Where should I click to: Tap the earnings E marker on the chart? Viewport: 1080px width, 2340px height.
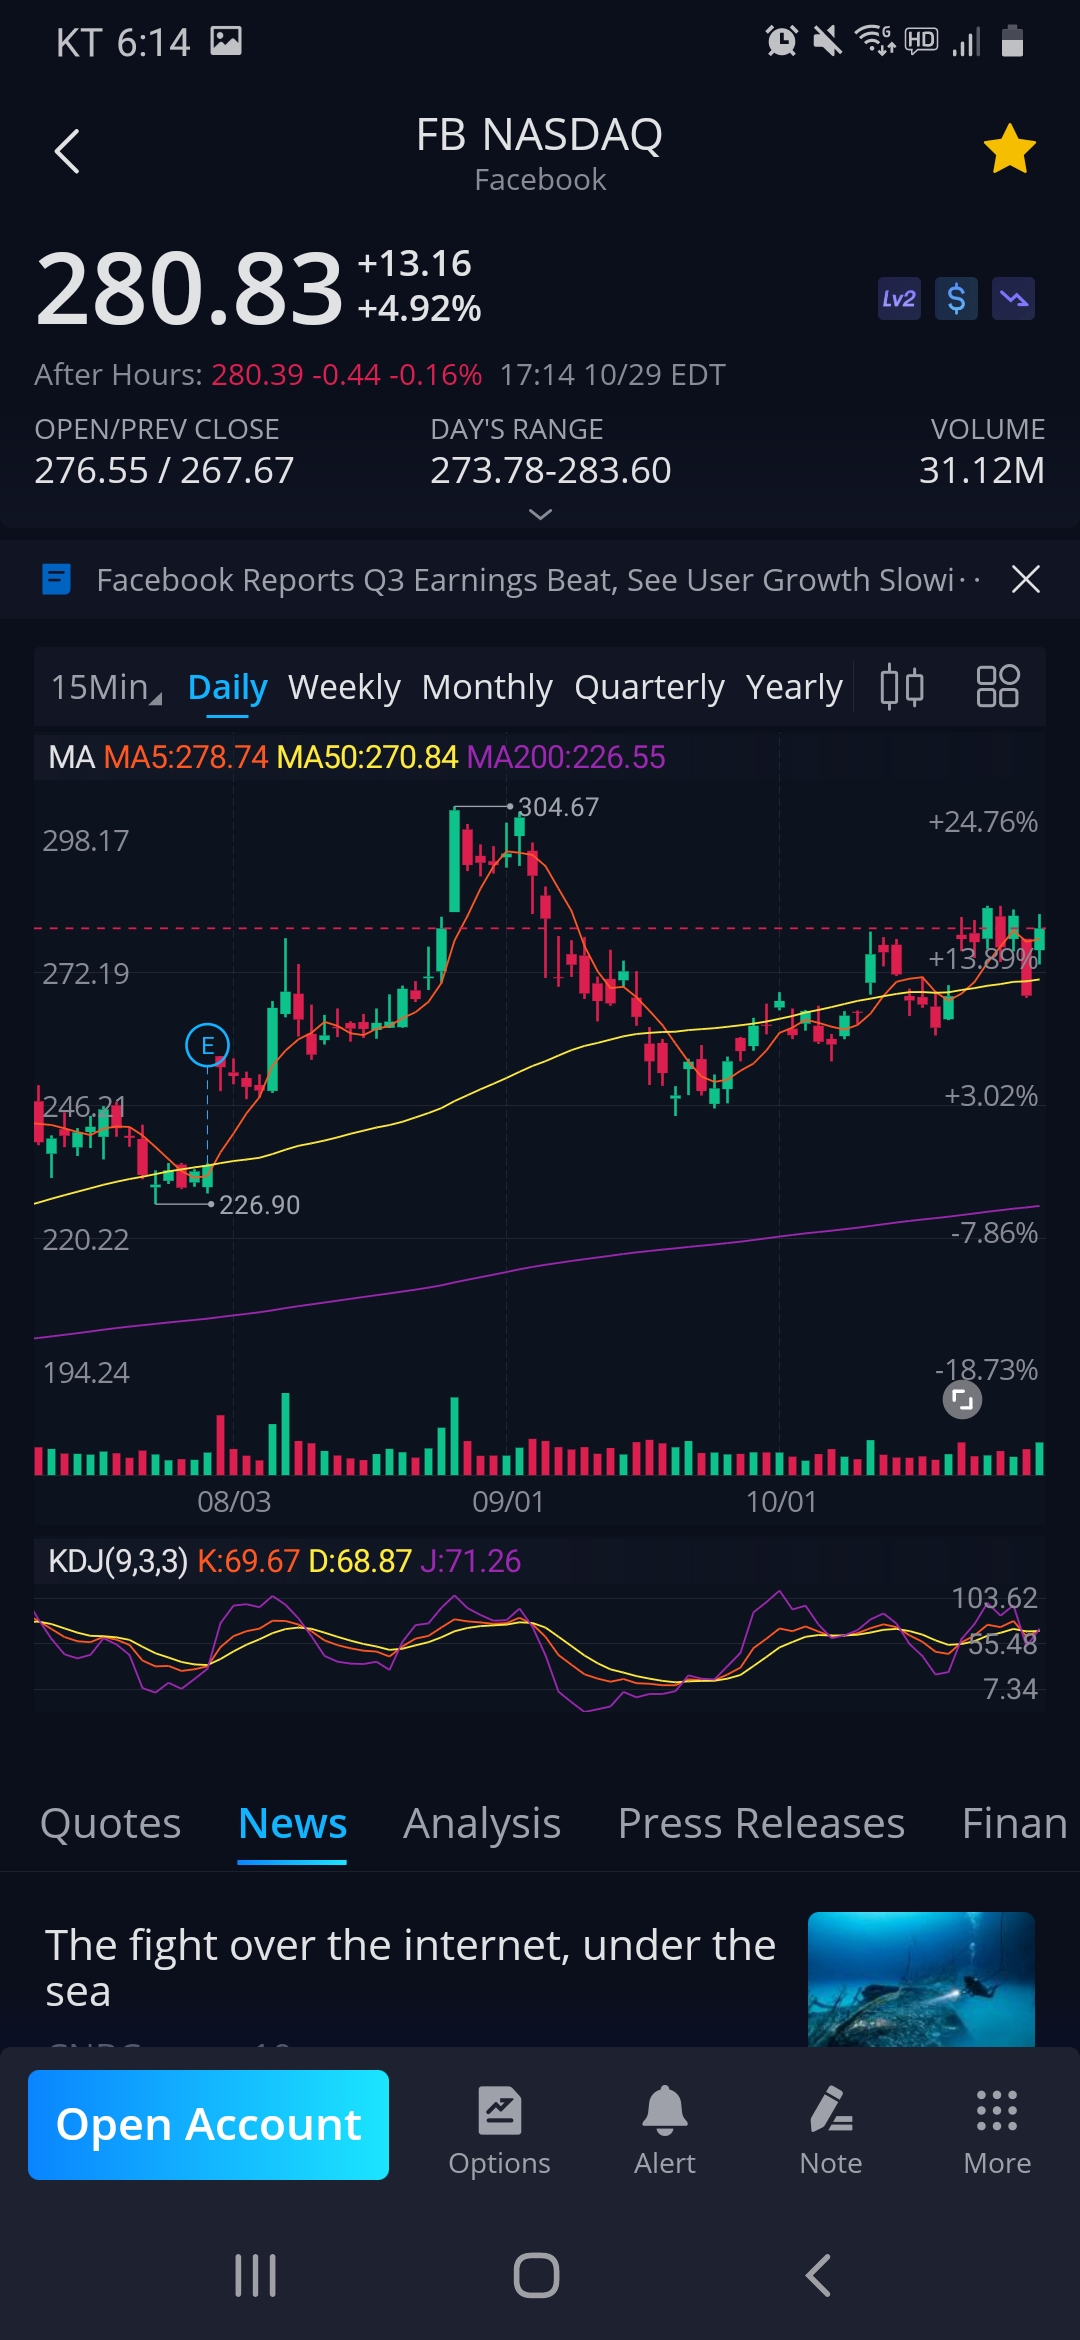pyautogui.click(x=207, y=1046)
